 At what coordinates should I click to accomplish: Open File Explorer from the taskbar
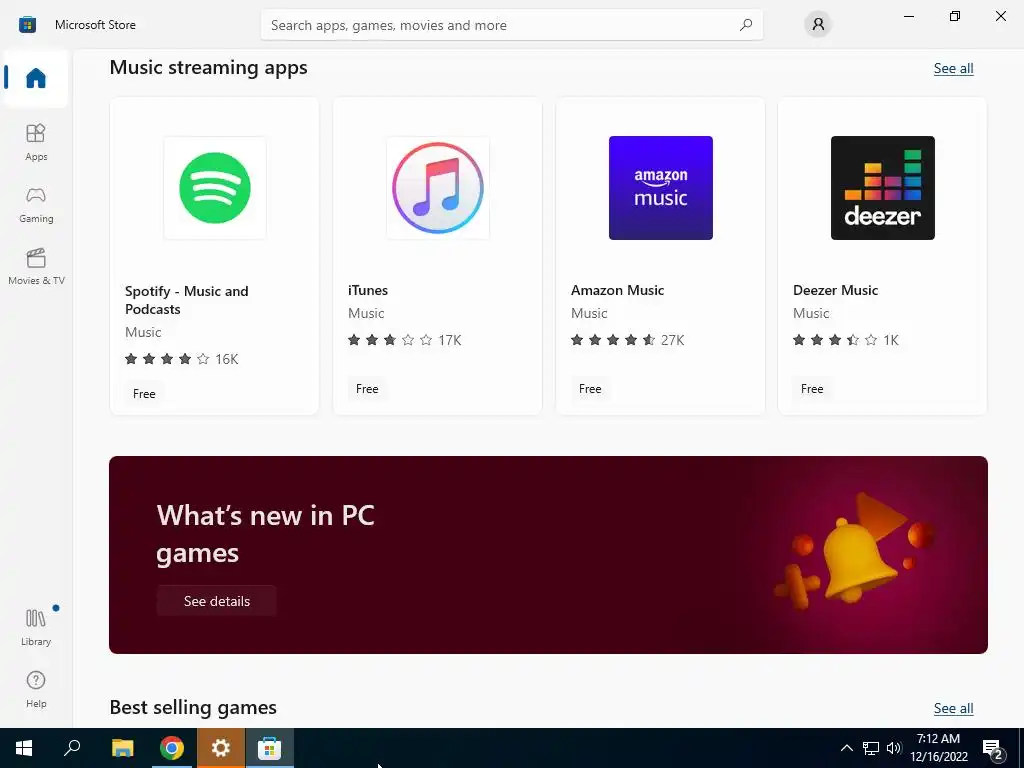pyautogui.click(x=122, y=748)
